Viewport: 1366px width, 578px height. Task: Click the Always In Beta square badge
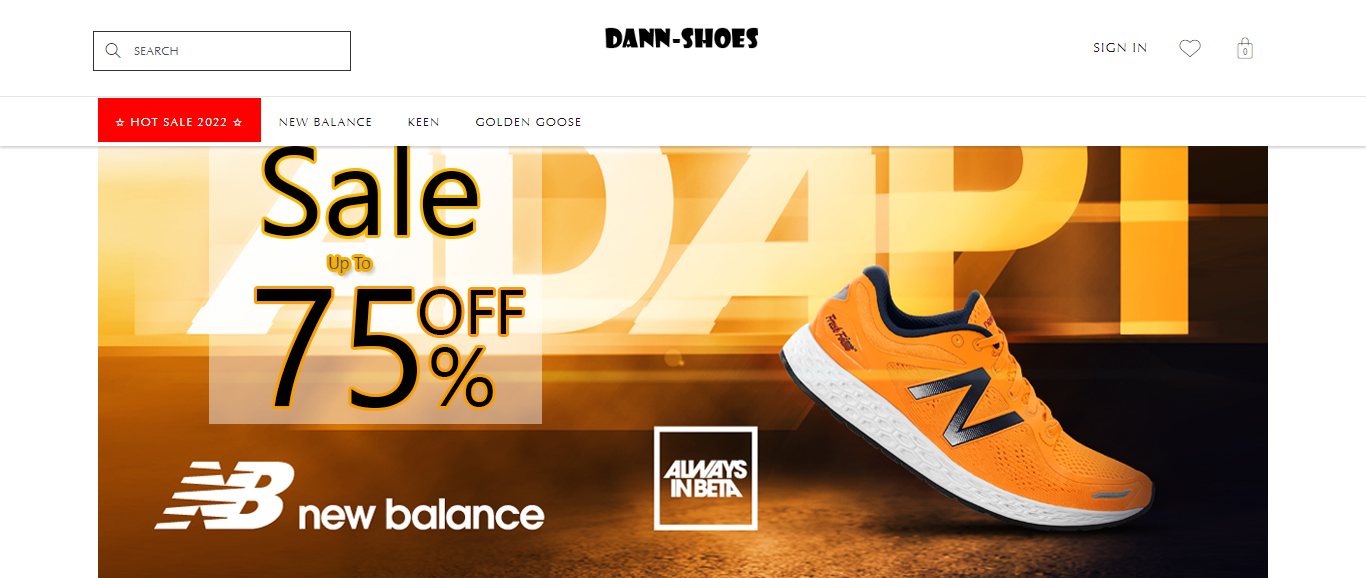click(x=705, y=478)
